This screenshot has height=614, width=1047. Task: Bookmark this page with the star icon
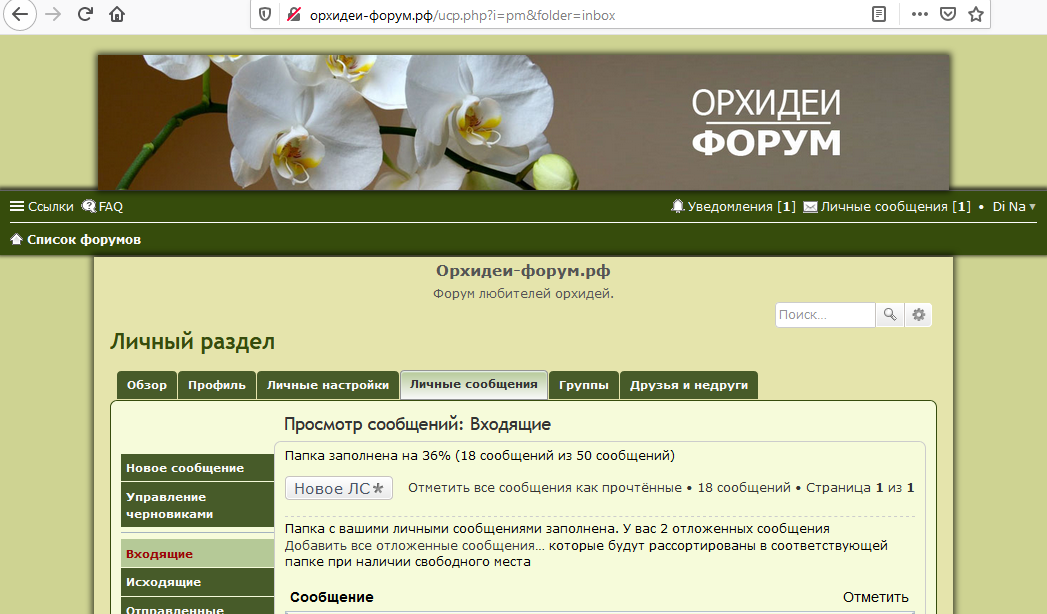click(976, 14)
